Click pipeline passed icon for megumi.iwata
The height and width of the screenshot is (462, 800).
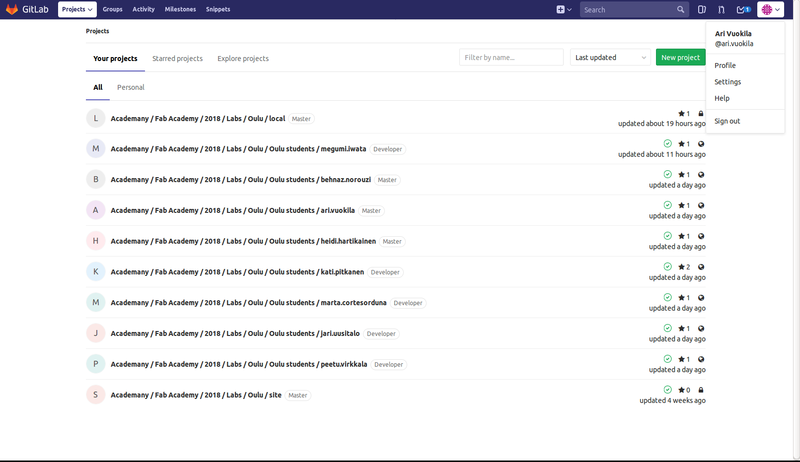[x=667, y=144]
